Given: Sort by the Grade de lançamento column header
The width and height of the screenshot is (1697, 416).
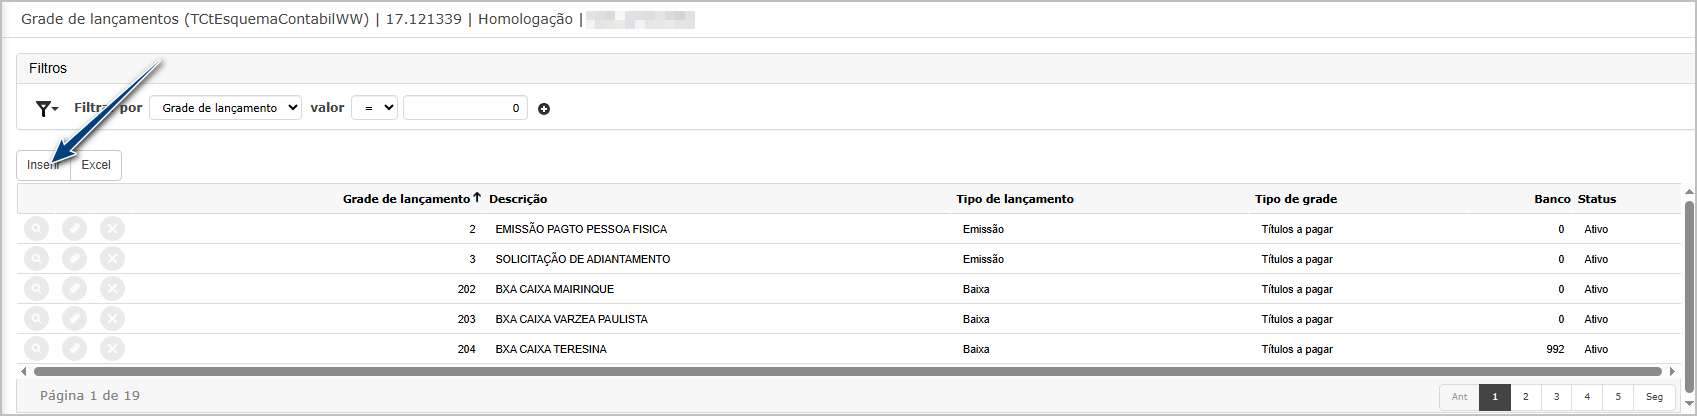Looking at the screenshot, I should [x=406, y=199].
